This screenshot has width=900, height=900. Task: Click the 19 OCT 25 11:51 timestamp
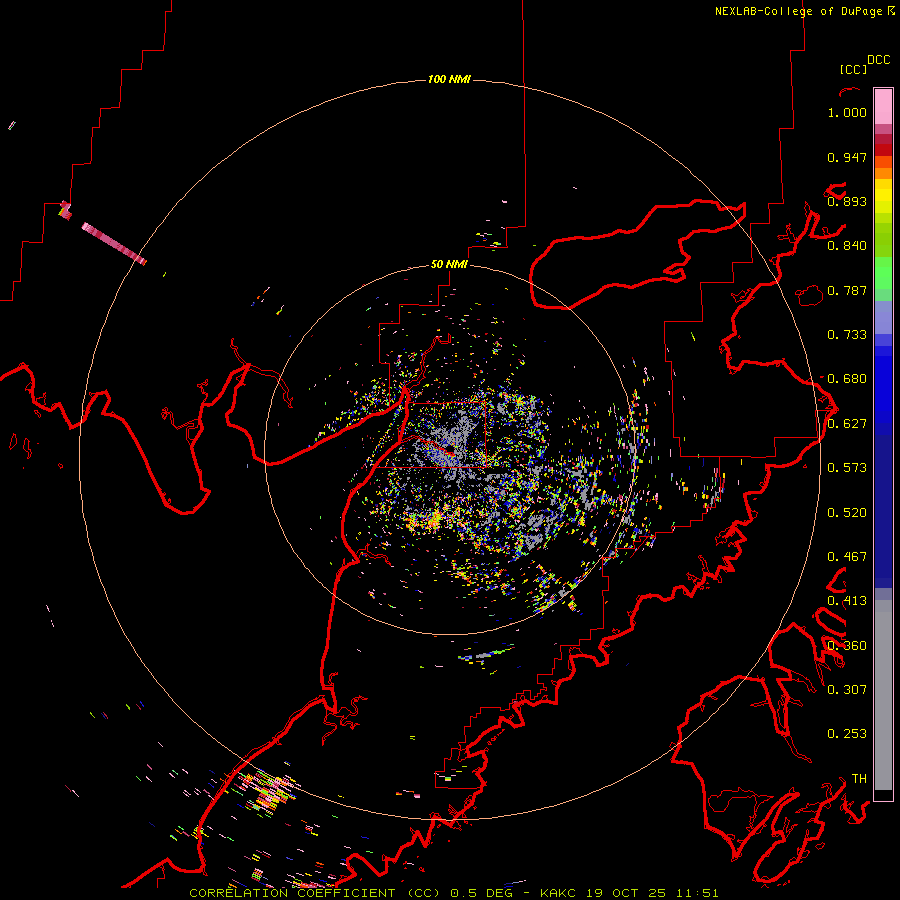click(x=652, y=893)
